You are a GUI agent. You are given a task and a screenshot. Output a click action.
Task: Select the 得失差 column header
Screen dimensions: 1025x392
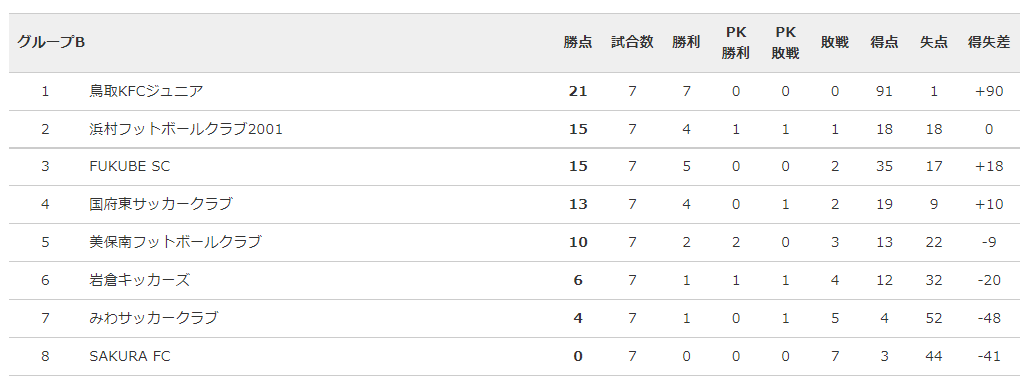click(988, 42)
